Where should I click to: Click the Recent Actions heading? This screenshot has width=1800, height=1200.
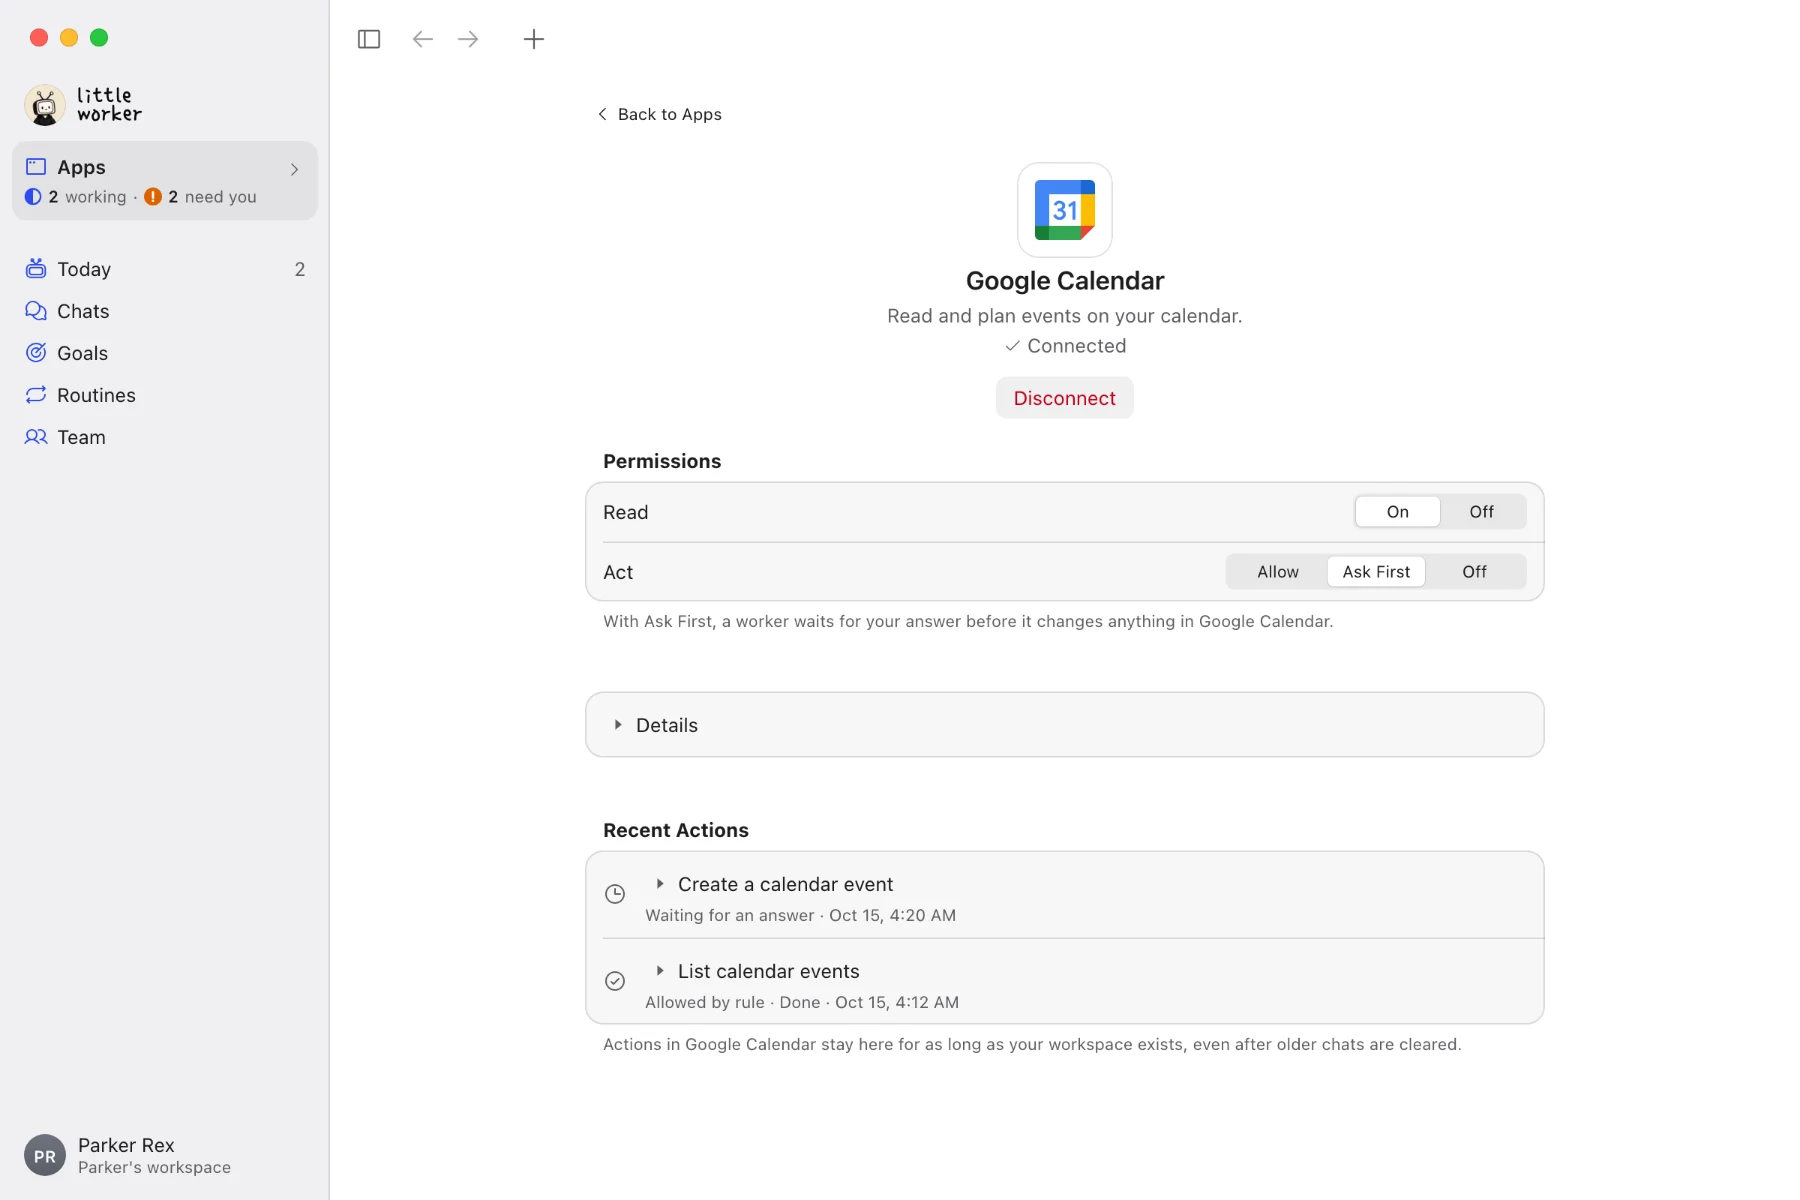pyautogui.click(x=676, y=830)
